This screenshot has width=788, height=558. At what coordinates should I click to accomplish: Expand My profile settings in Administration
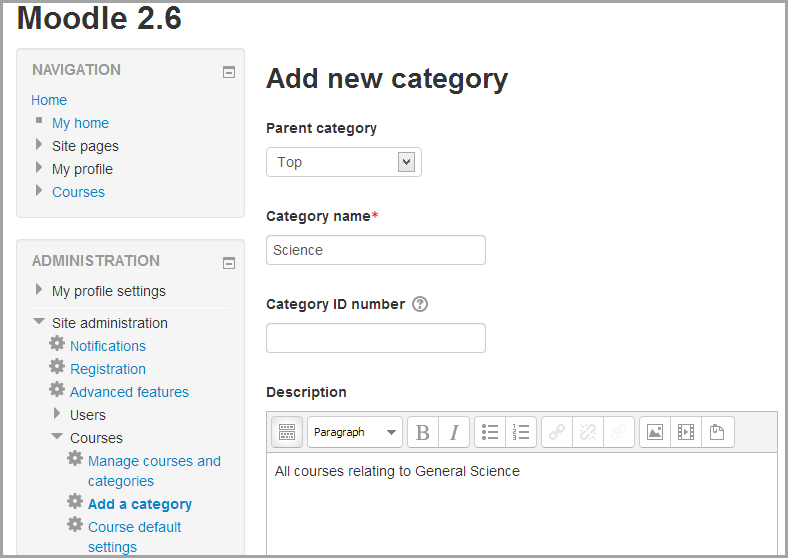[x=39, y=291]
